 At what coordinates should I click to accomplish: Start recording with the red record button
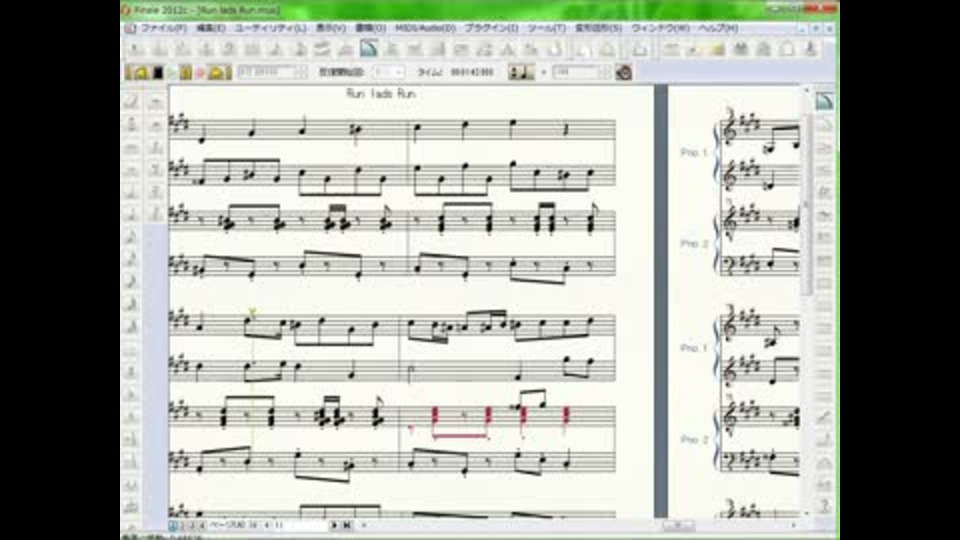(200, 73)
